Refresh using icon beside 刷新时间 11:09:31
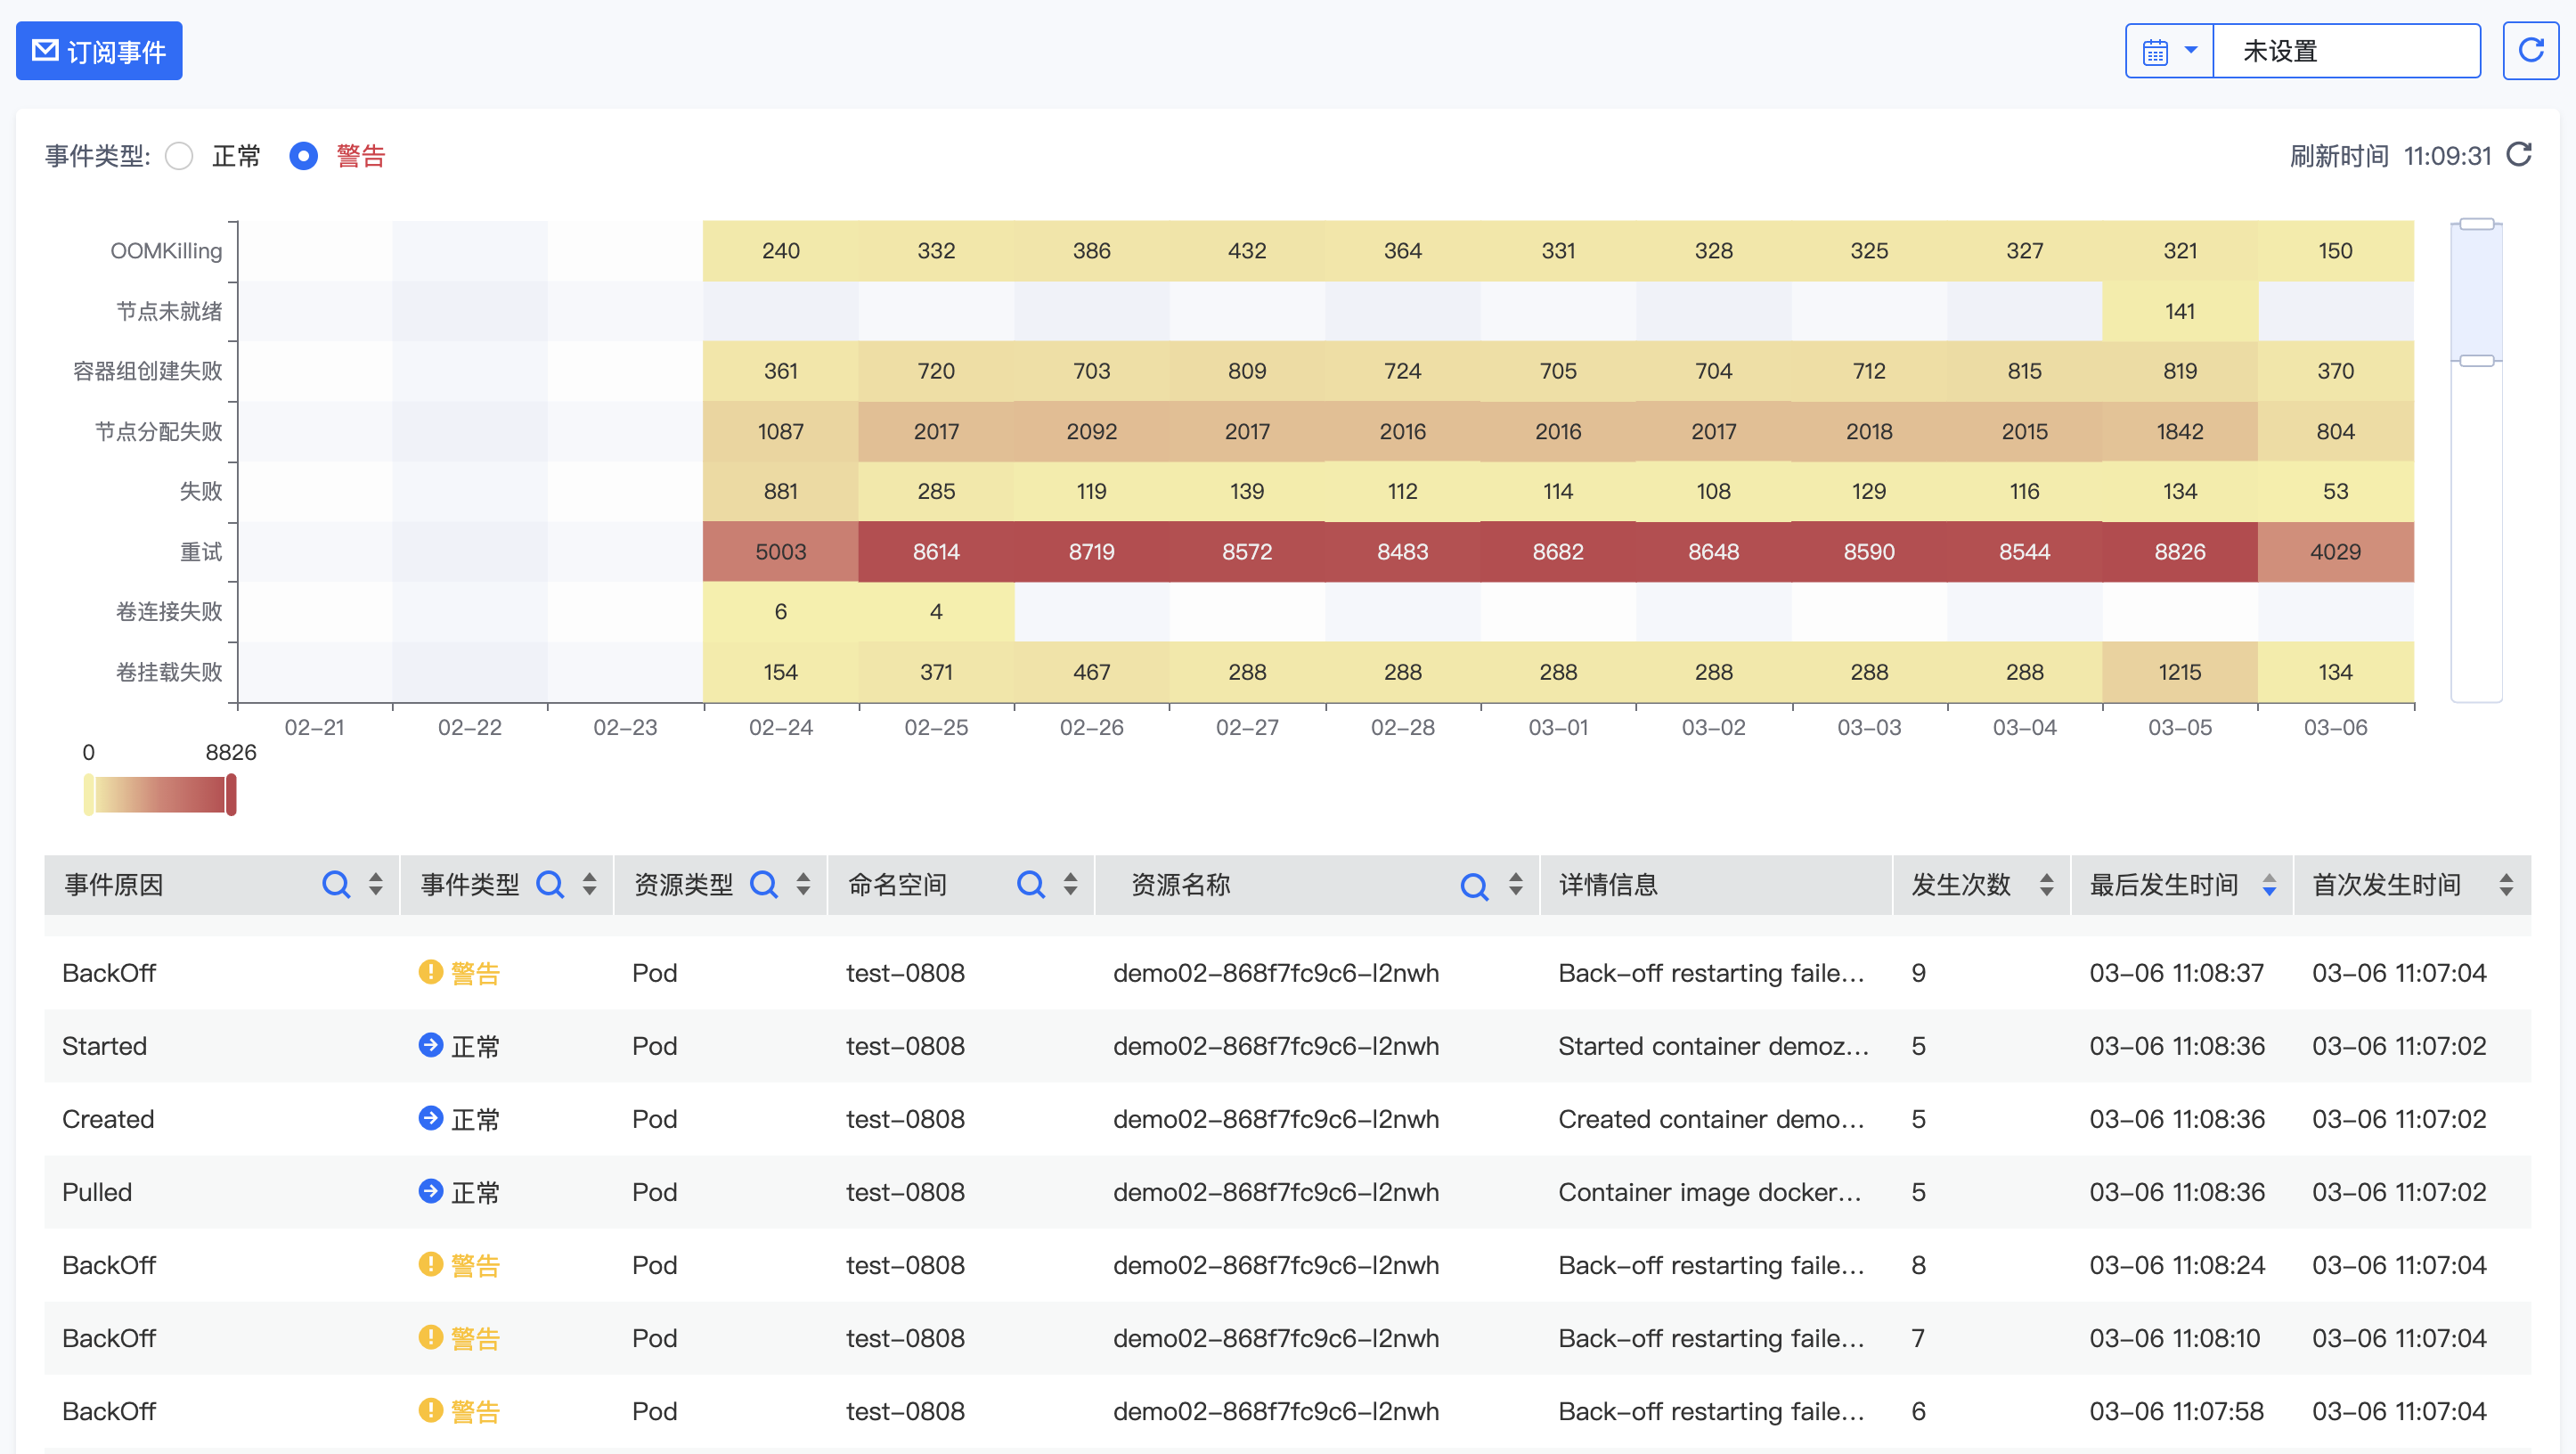Viewport: 2576px width, 1454px height. point(2519,155)
